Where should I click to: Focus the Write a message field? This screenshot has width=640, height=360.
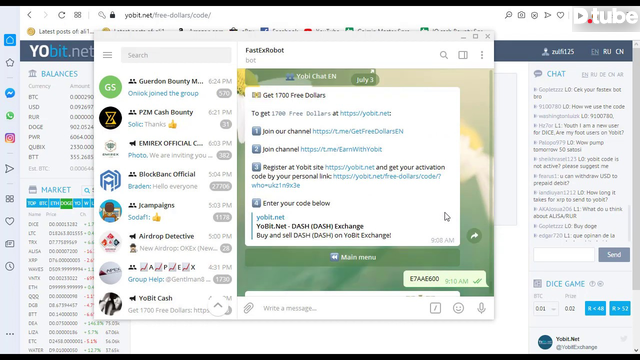pos(343,308)
